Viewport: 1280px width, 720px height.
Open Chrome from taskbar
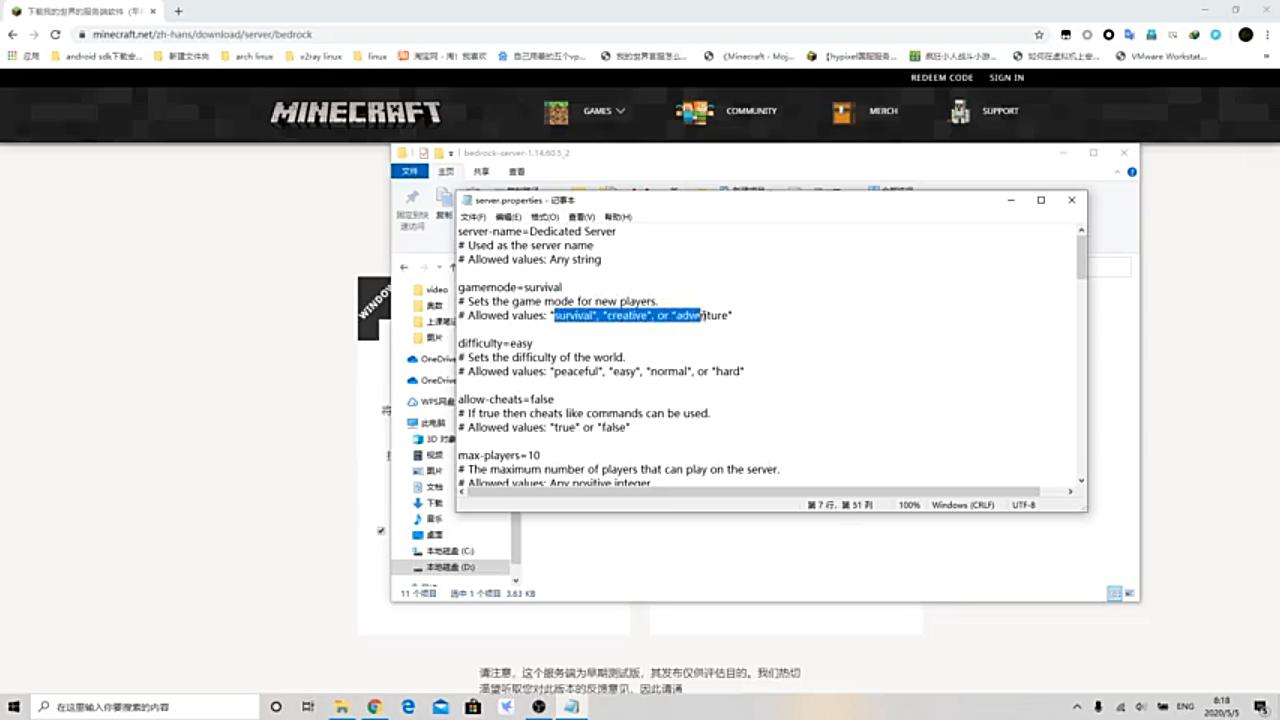tap(375, 707)
